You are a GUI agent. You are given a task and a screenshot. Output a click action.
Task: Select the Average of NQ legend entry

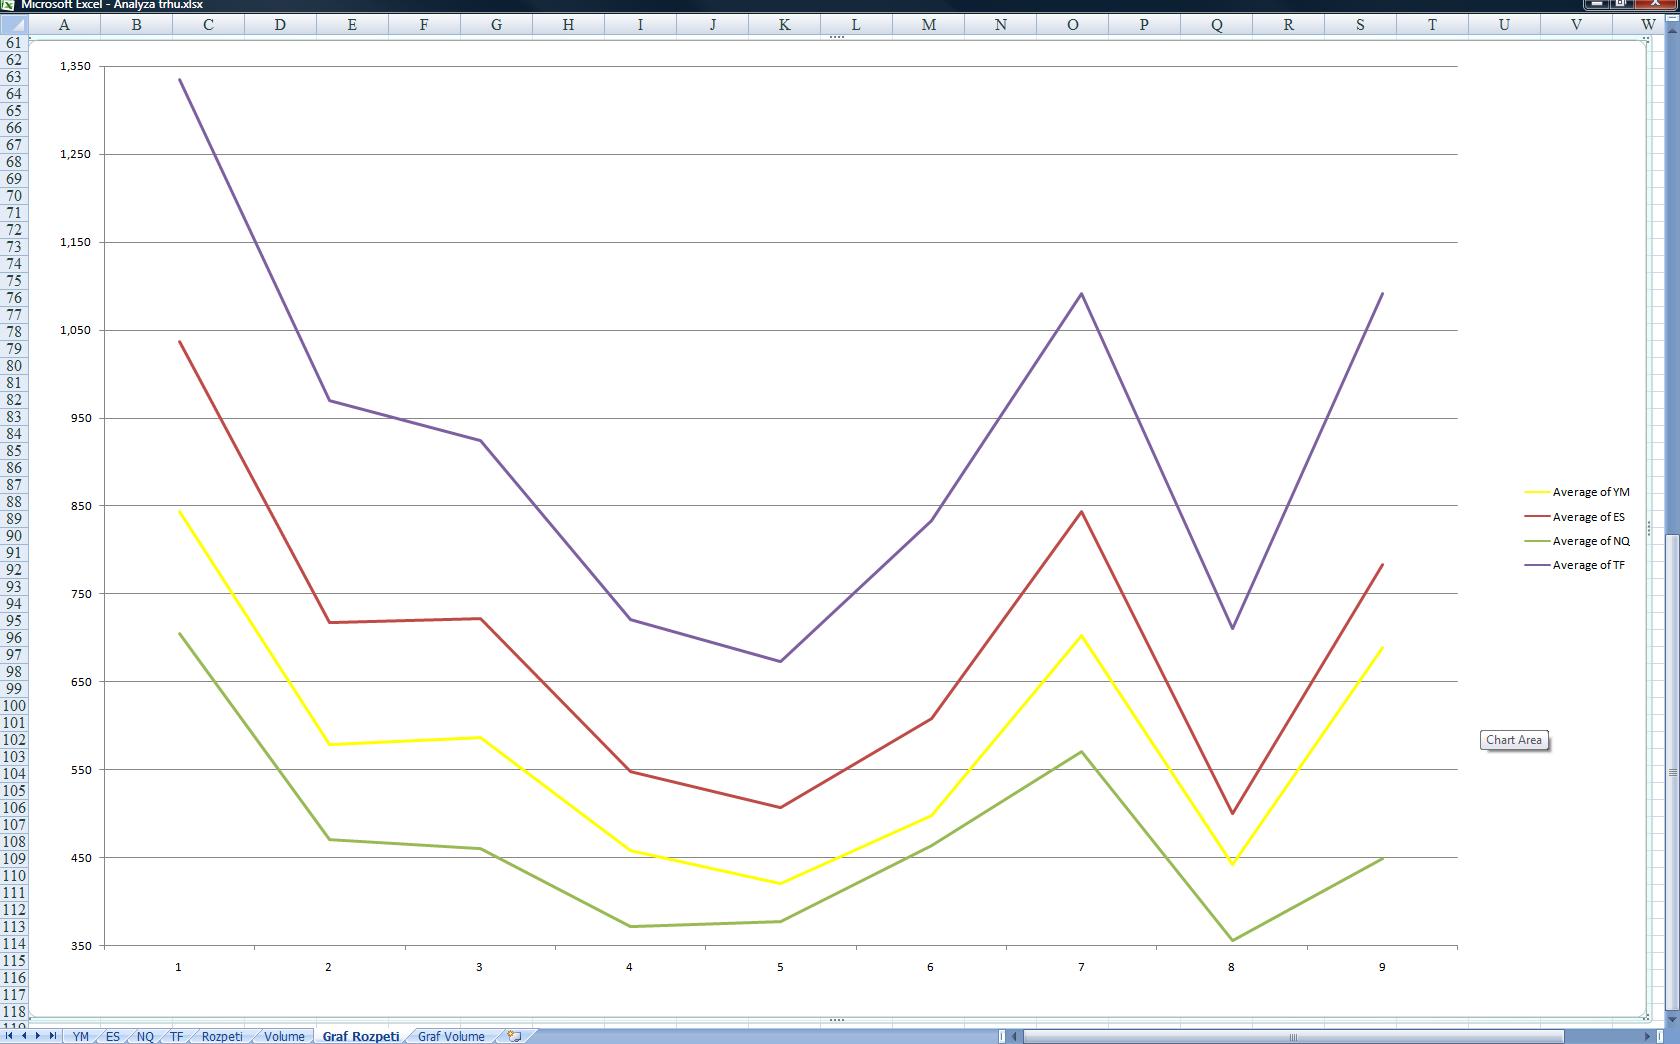pyautogui.click(x=1577, y=541)
